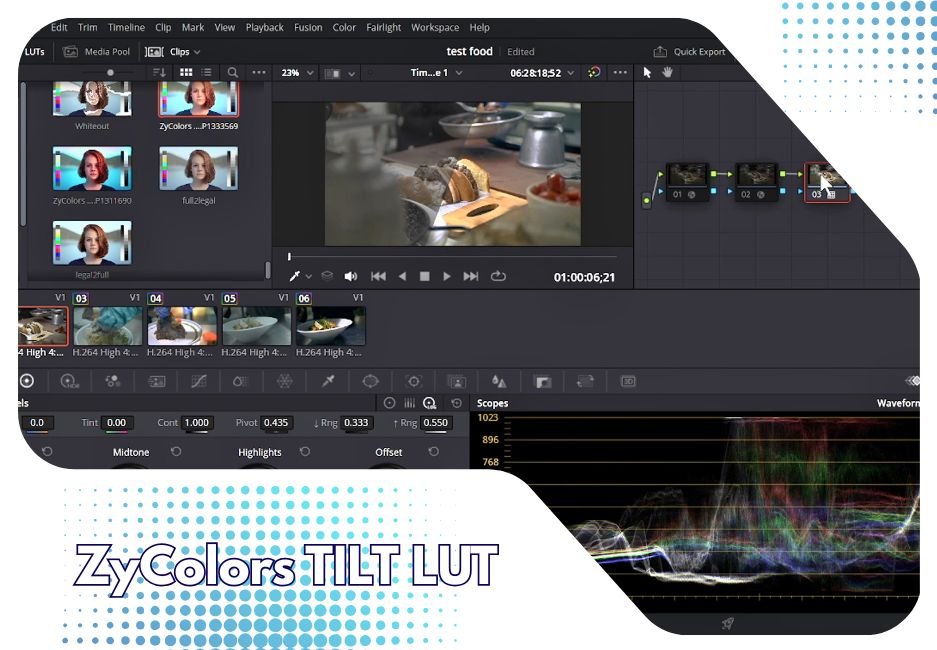
Task: Open the Qualifier eyedropper palette
Action: 328,381
